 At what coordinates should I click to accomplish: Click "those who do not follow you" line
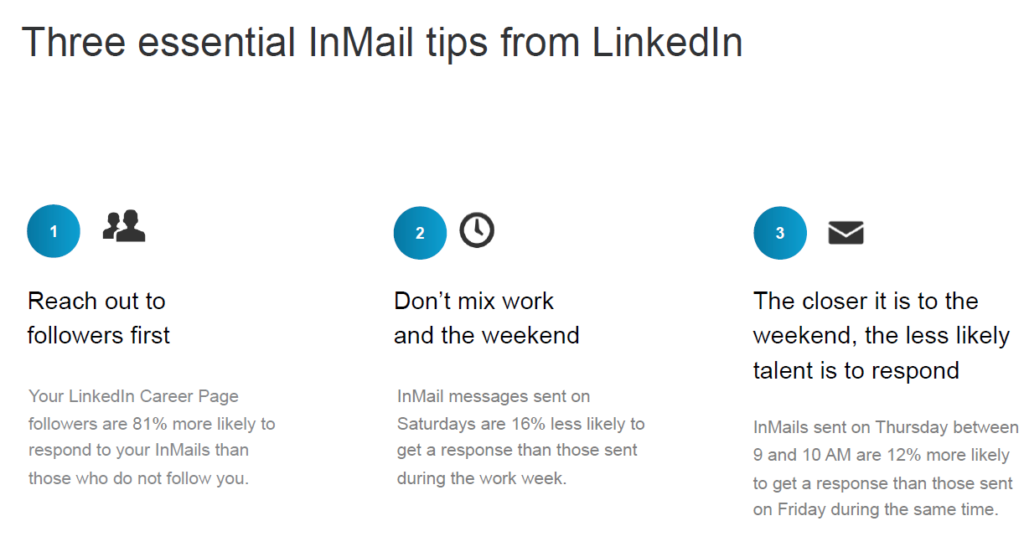click(x=138, y=478)
